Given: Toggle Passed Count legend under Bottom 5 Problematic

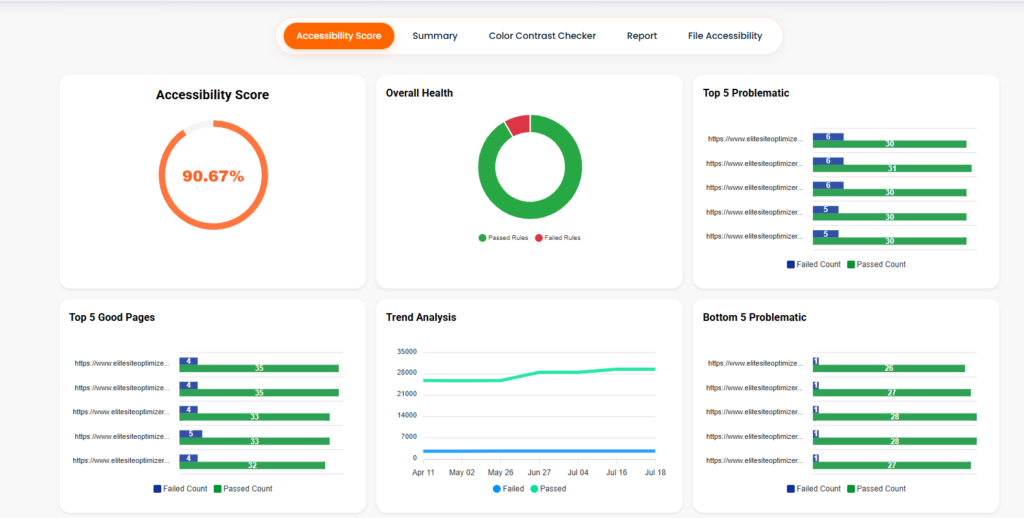Looking at the screenshot, I should (x=876, y=489).
